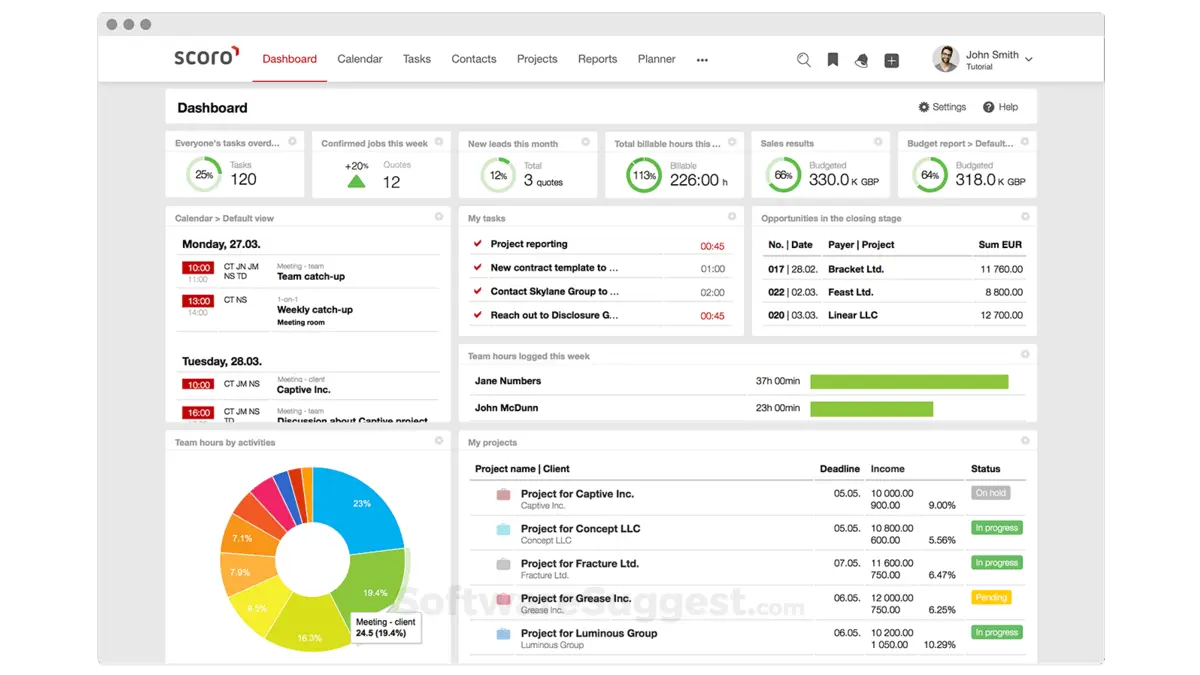Click the green up-arrow on Confirmed jobs
The width and height of the screenshot is (1200, 675).
point(356,182)
